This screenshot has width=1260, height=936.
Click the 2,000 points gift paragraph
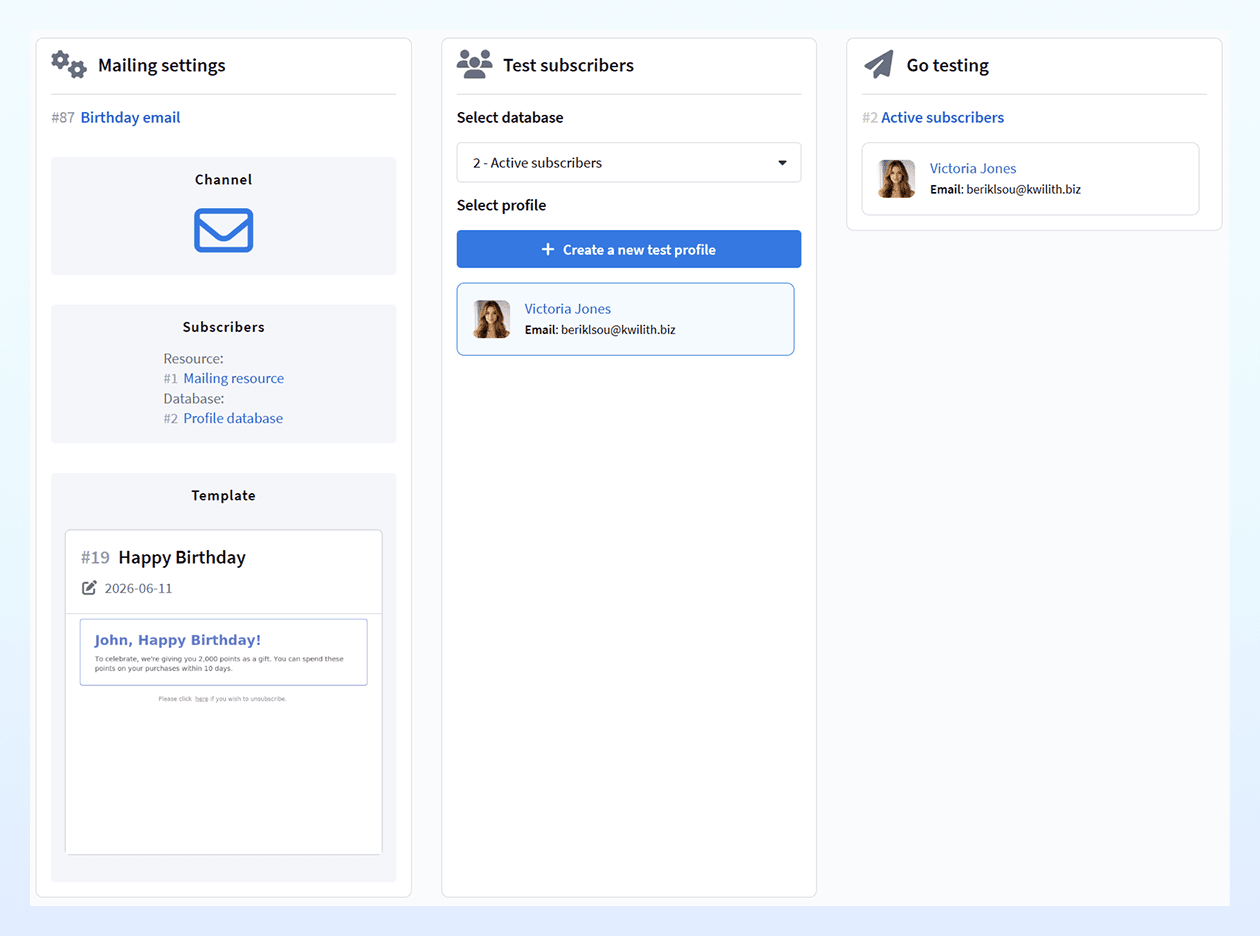coord(219,663)
